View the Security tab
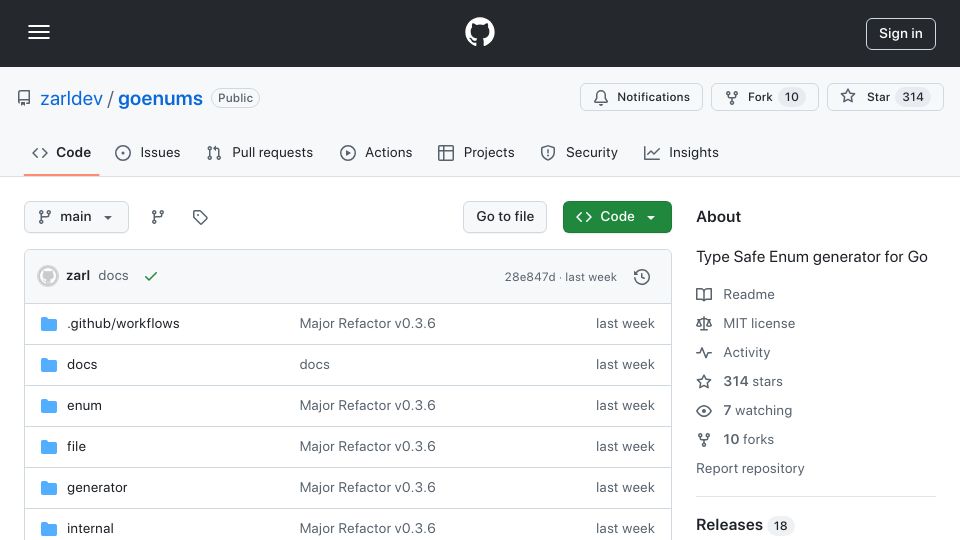 [x=579, y=152]
